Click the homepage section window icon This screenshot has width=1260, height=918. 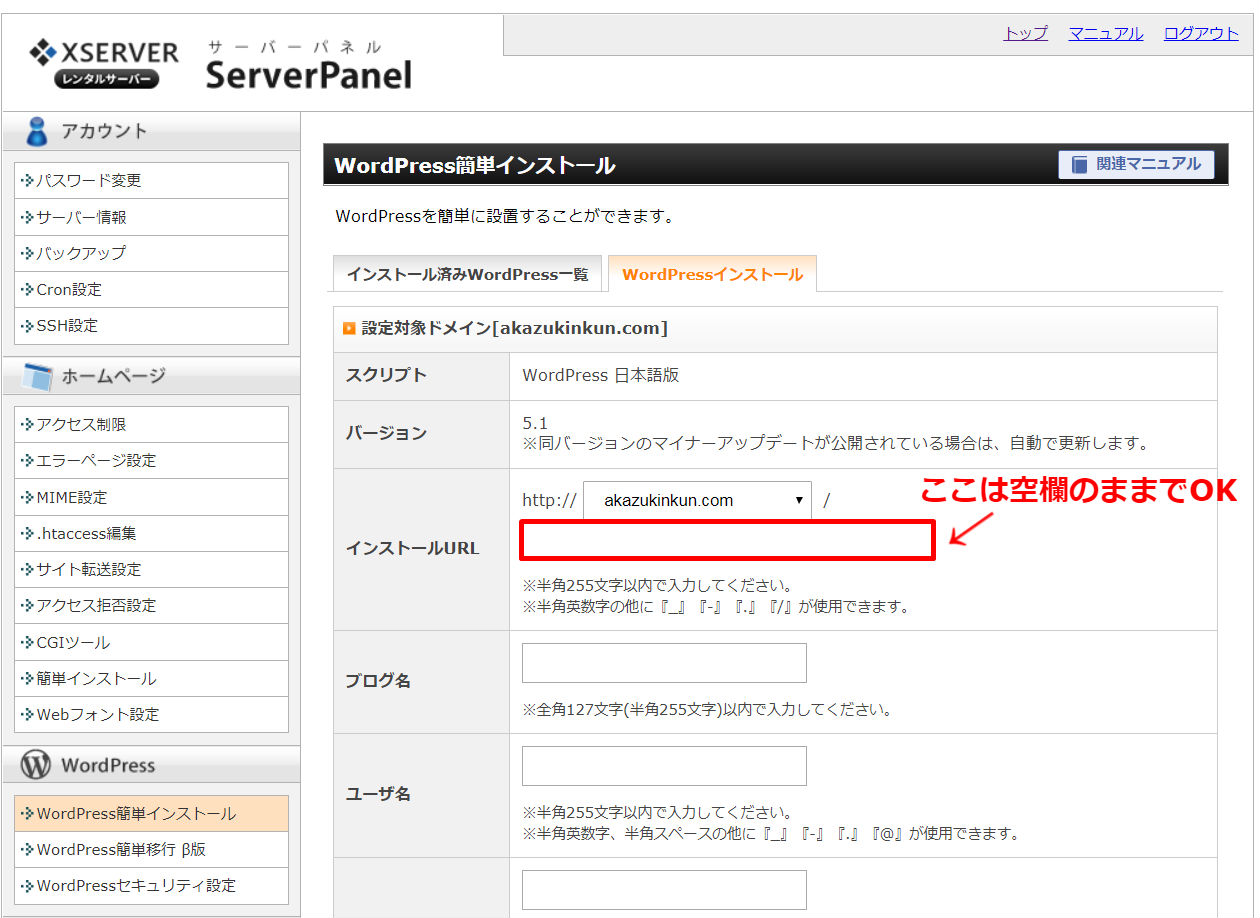pyautogui.click(x=37, y=376)
